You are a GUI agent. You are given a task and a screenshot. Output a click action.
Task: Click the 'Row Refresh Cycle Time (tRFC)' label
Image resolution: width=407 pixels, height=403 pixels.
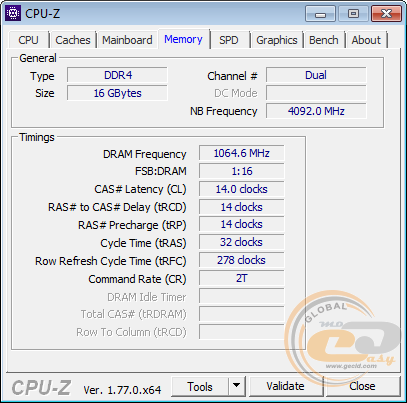111,261
